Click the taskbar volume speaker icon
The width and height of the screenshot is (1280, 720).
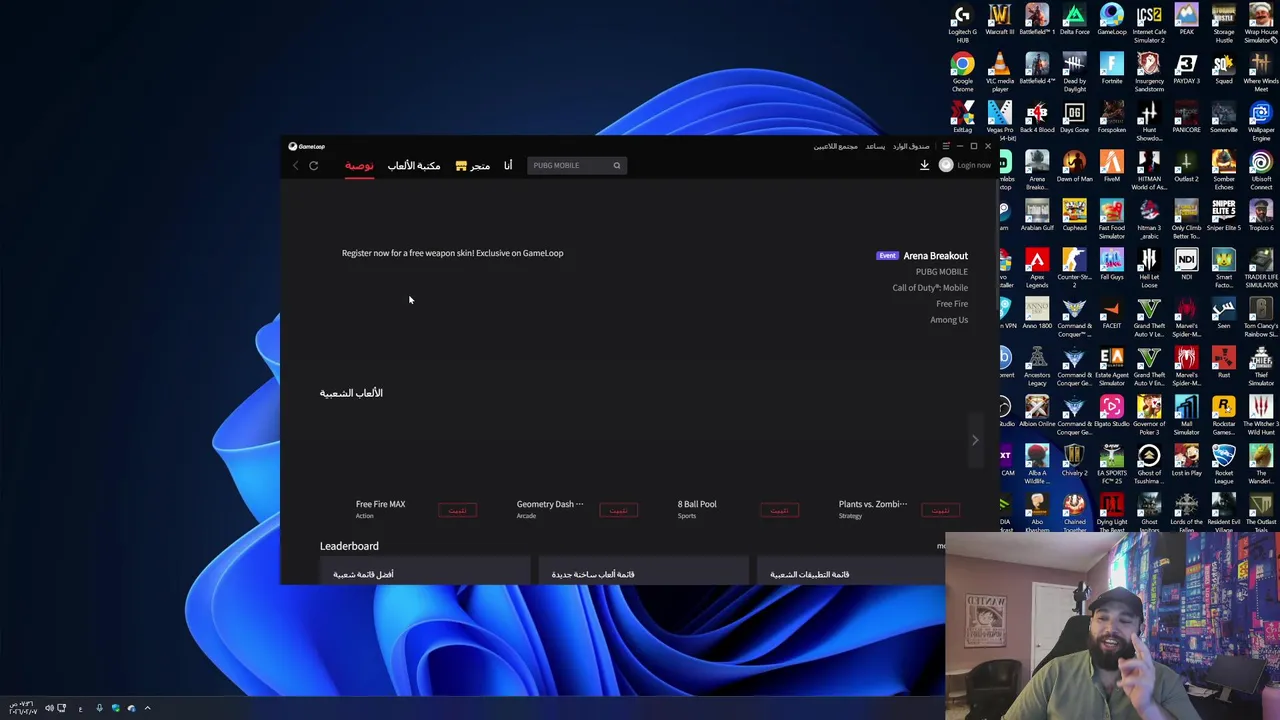pyautogui.click(x=49, y=708)
